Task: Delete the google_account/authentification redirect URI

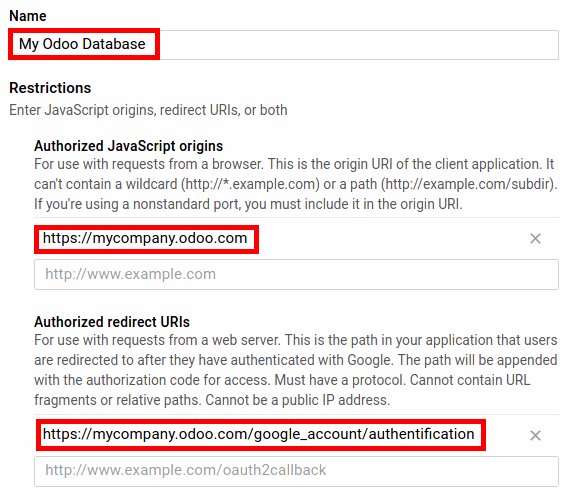Action: [535, 435]
